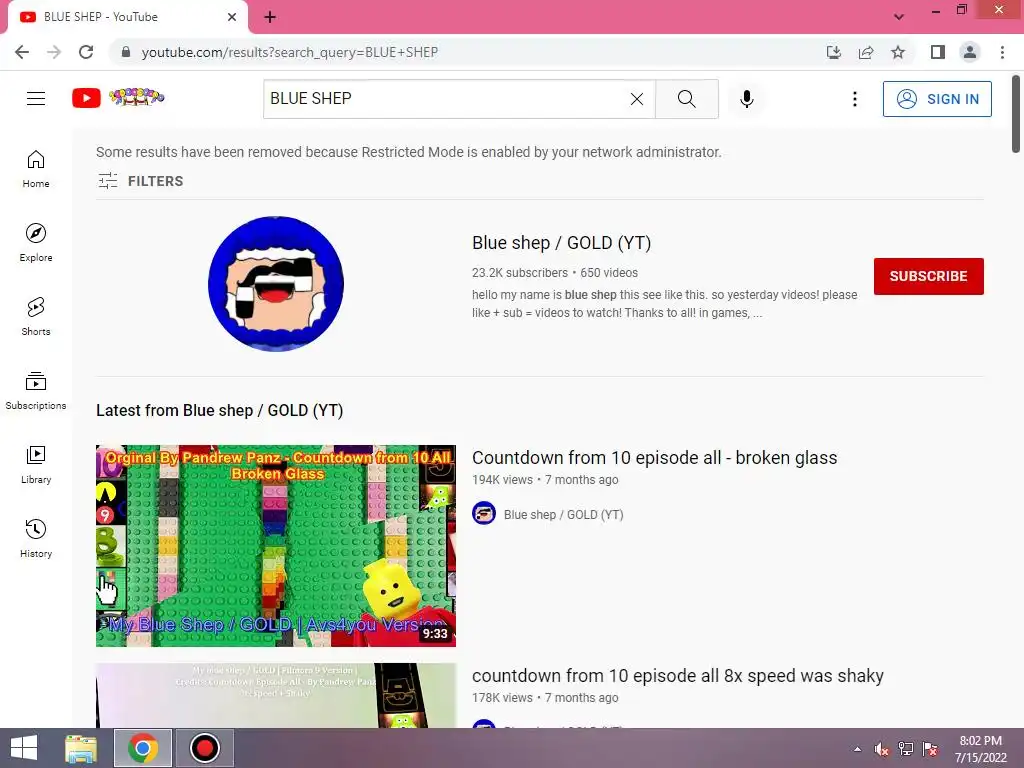Open Blue shep / GOLD (YT) channel title
The width and height of the screenshot is (1024, 768).
coord(562,243)
